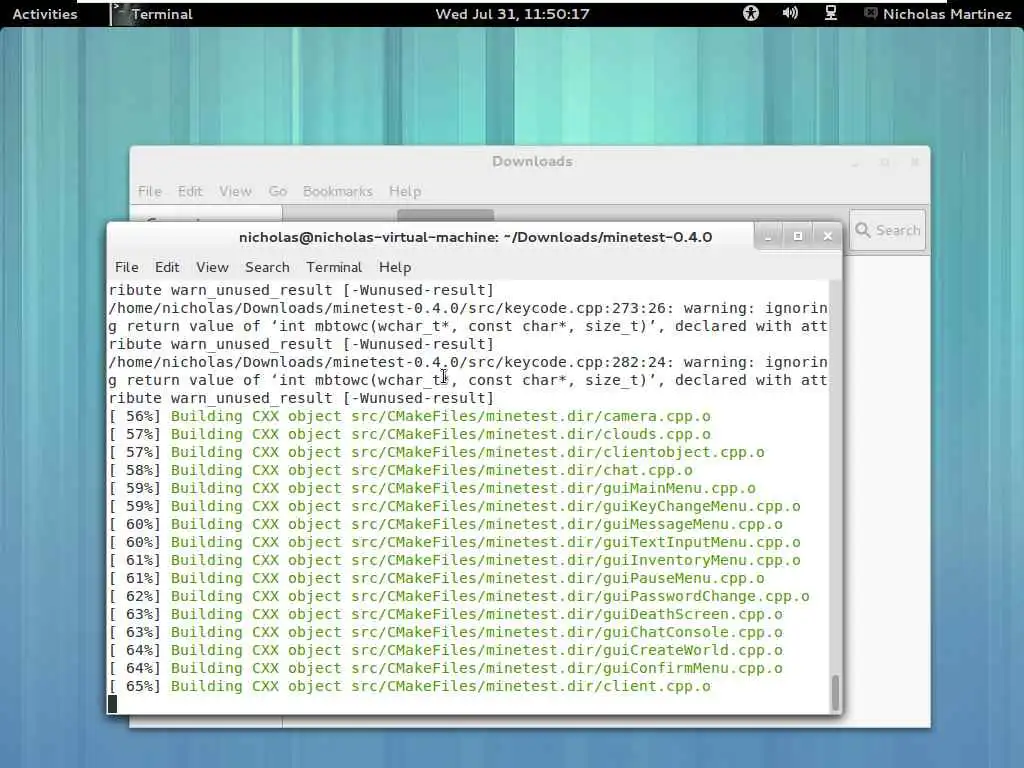Minimize the terminal window

(x=768, y=236)
